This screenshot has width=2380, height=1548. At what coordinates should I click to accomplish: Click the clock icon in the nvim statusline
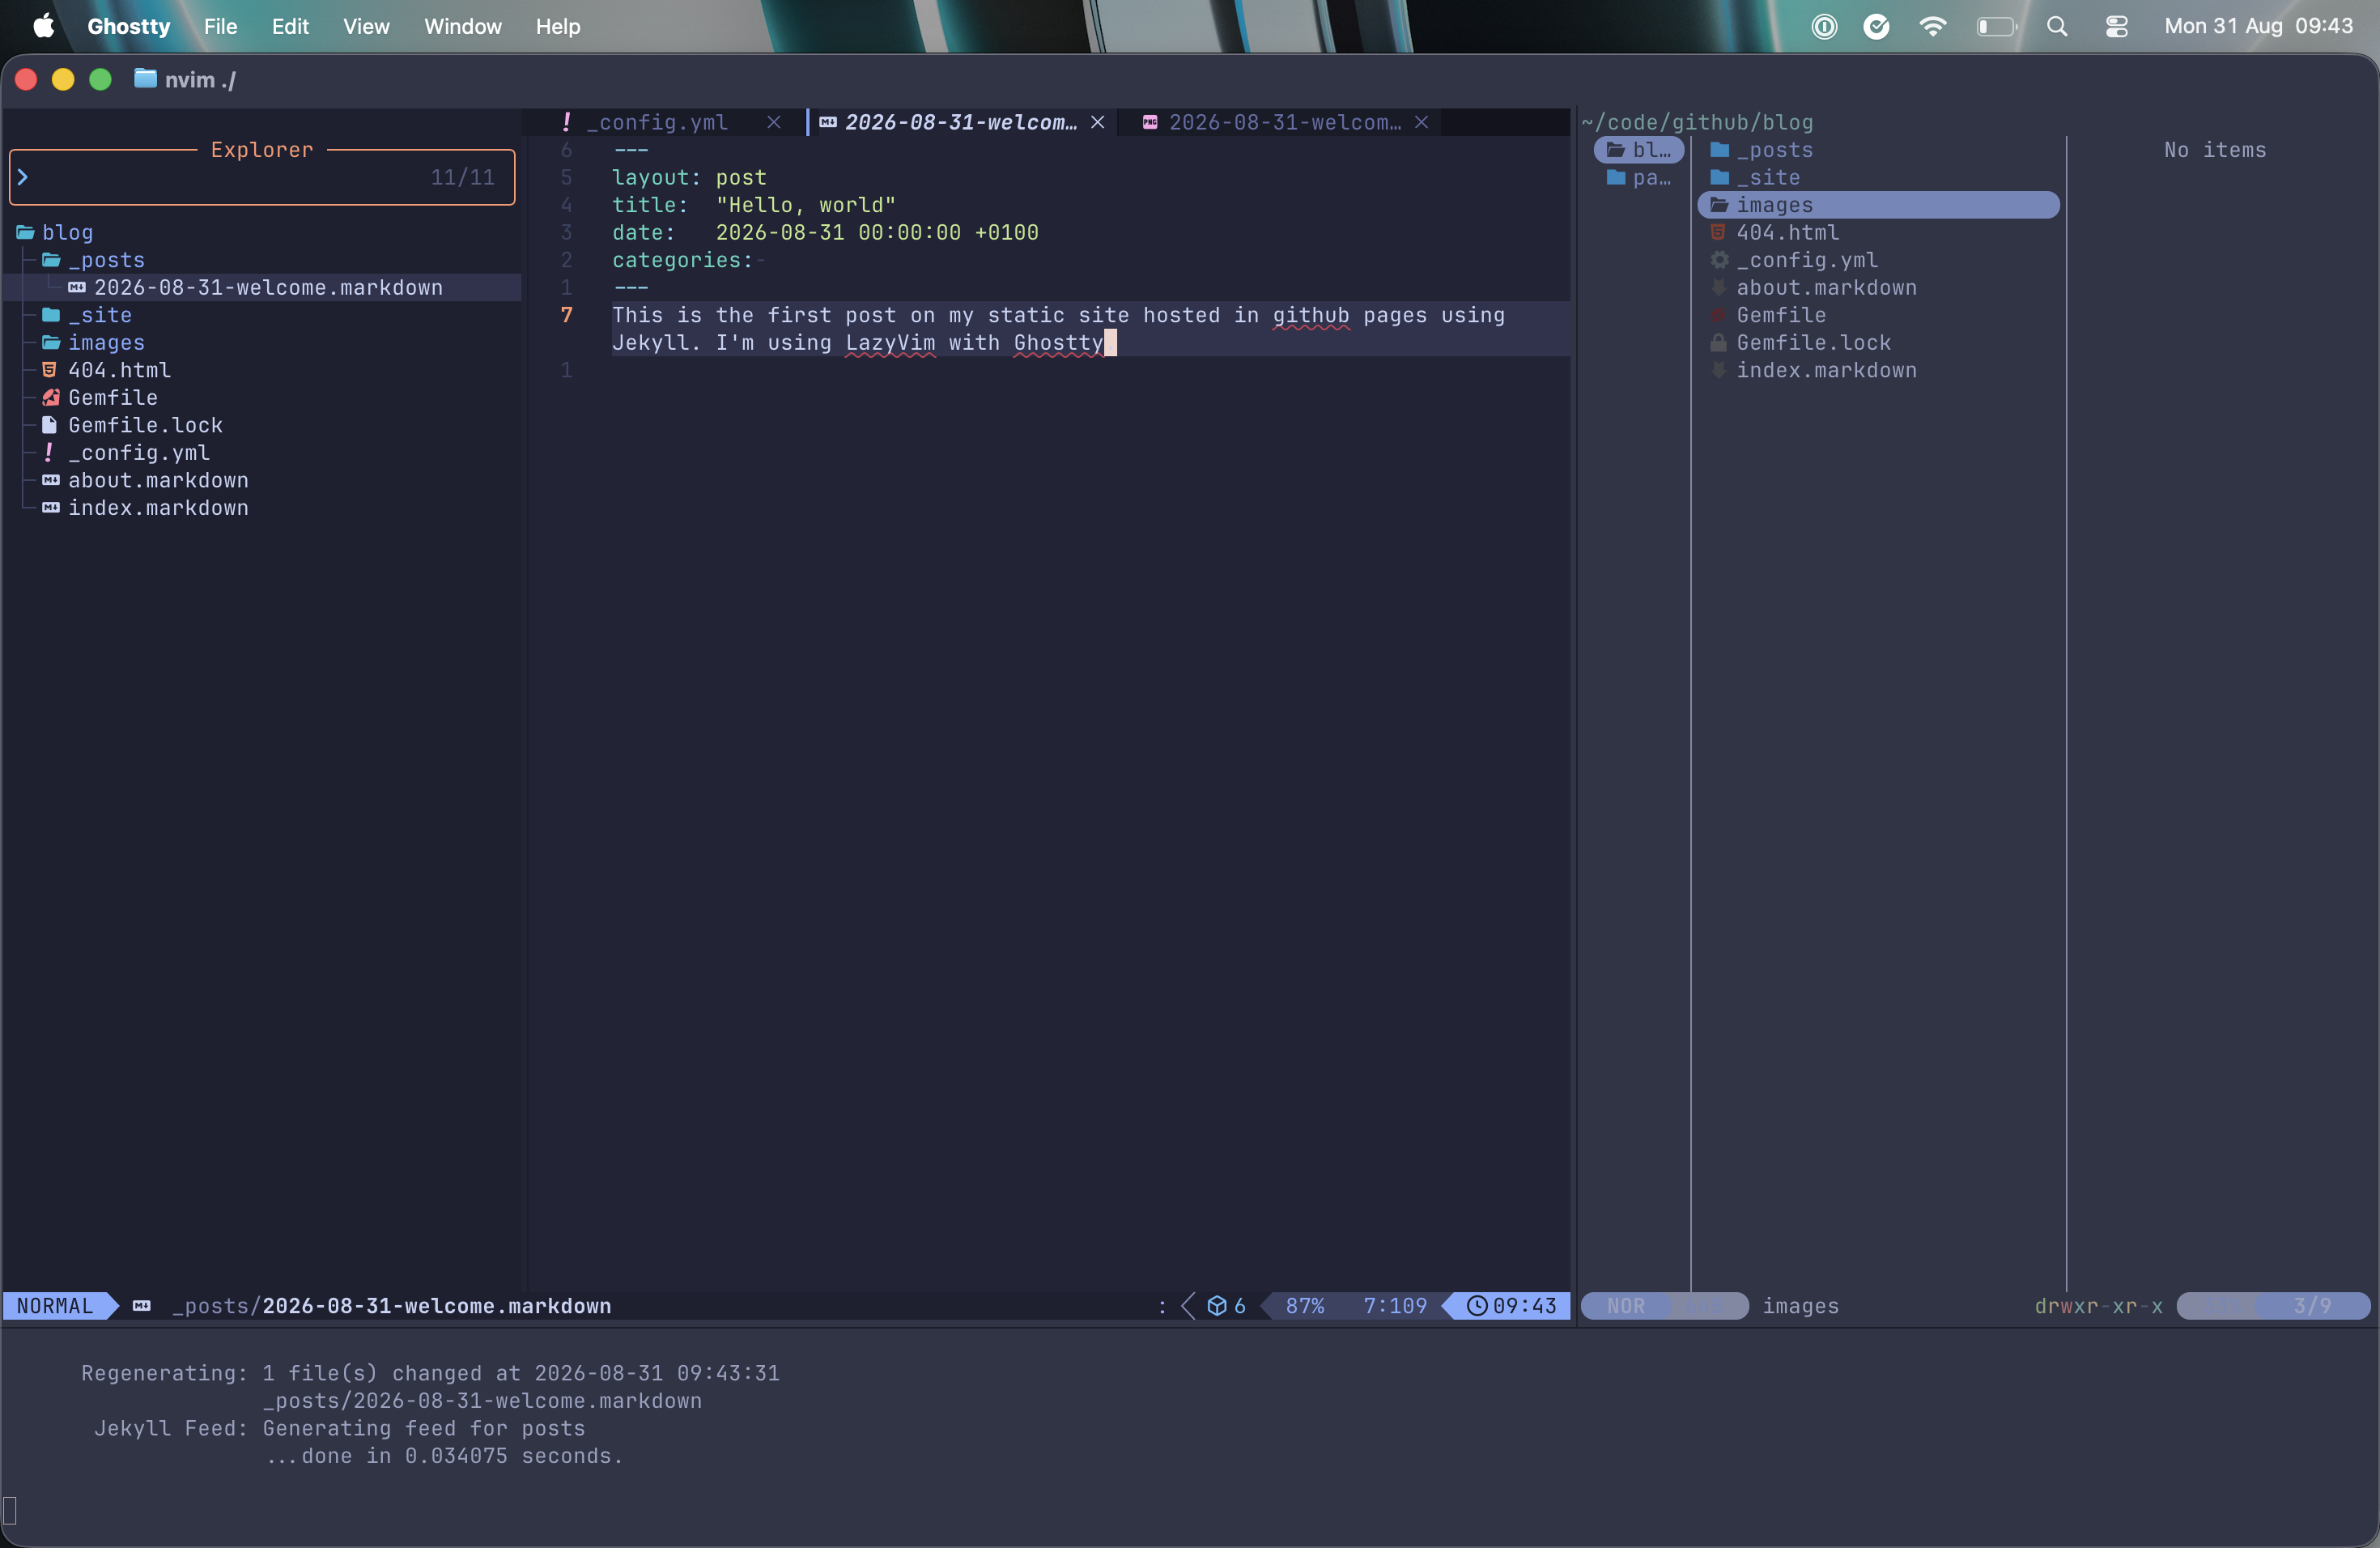[x=1476, y=1306]
